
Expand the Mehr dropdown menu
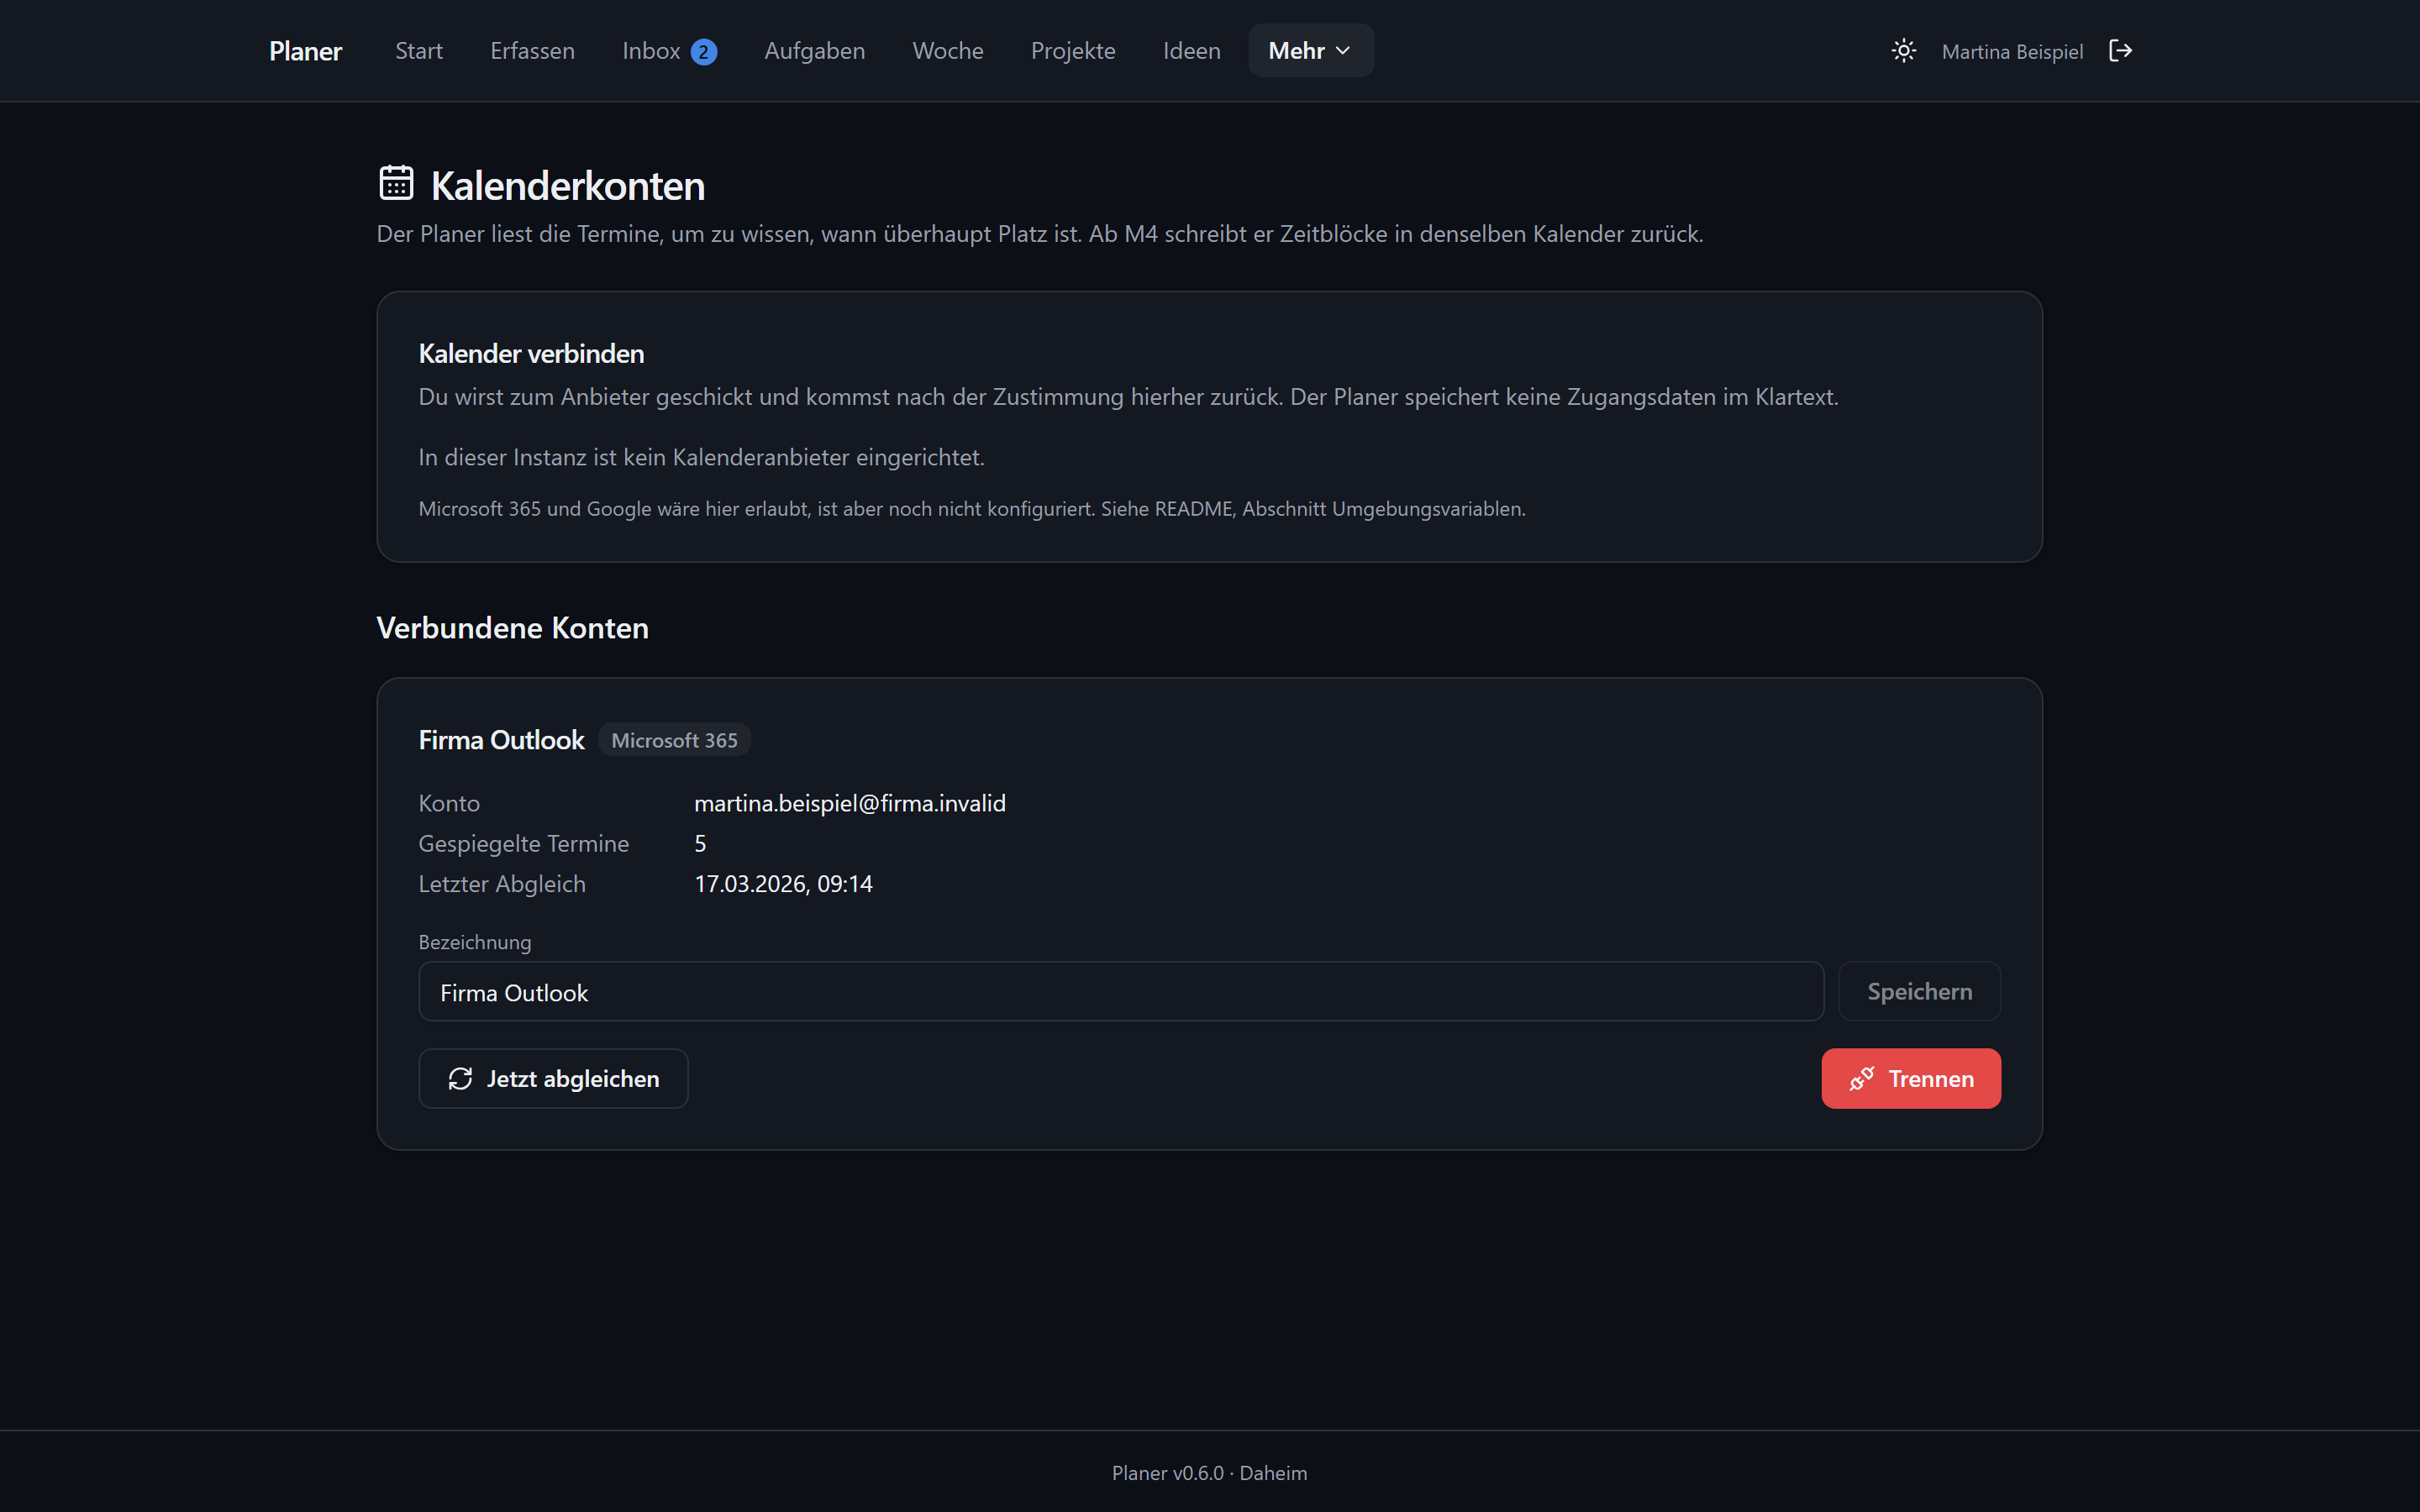click(1311, 51)
